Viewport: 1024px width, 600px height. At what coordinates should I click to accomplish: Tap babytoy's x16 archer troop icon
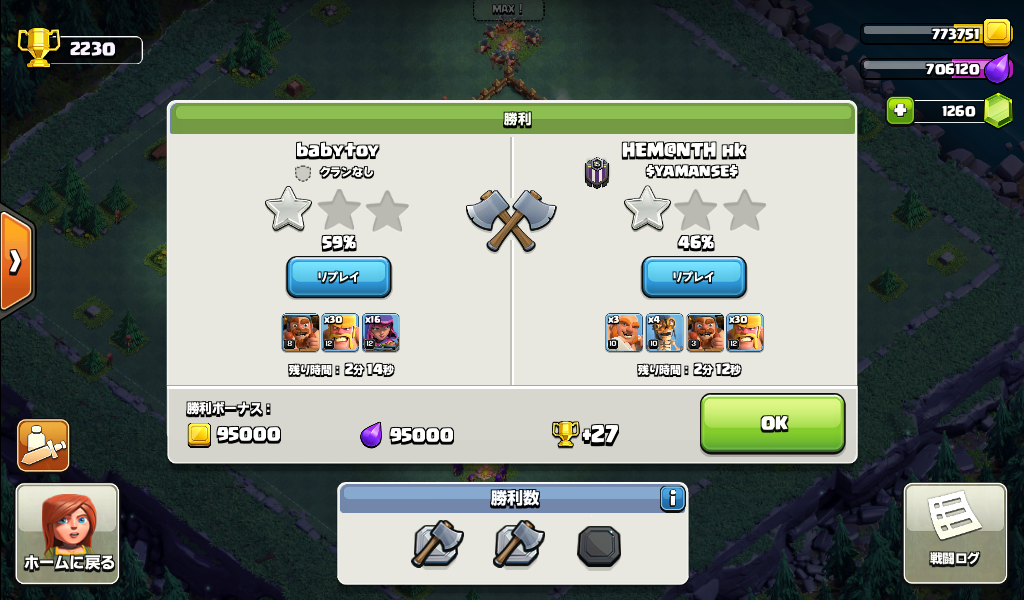tap(381, 332)
